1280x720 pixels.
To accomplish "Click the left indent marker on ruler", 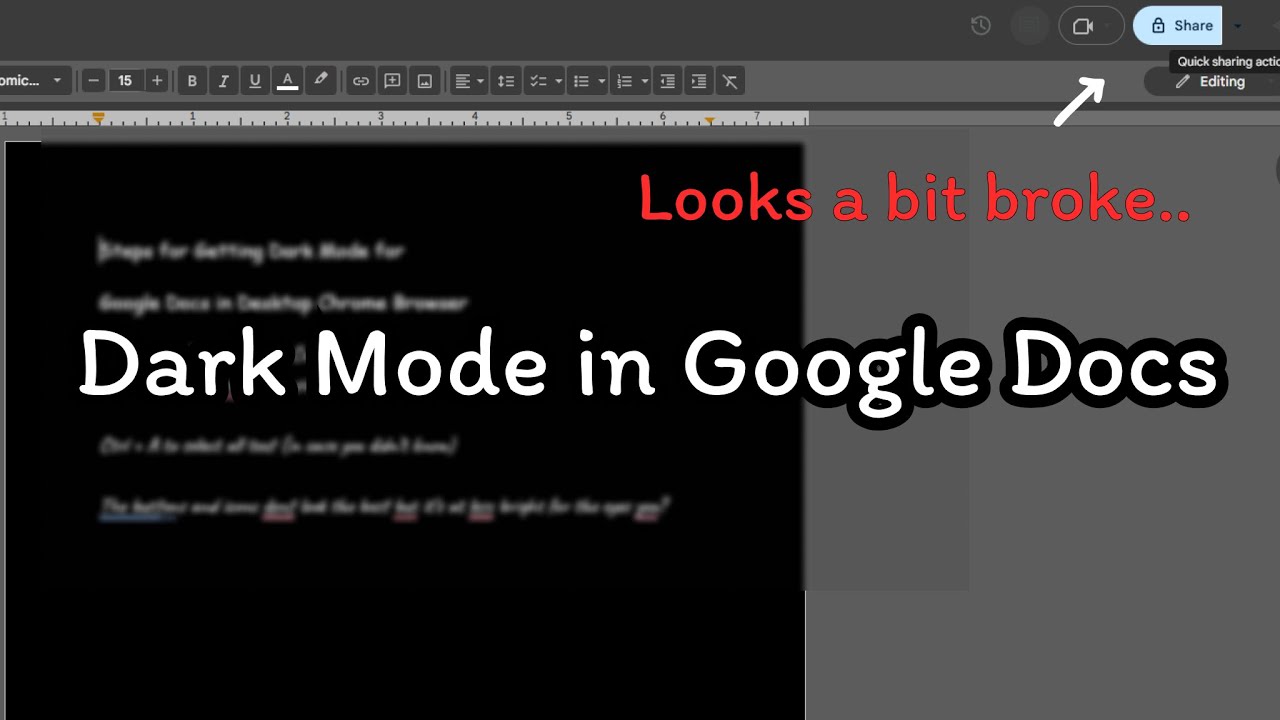I will pyautogui.click(x=98, y=118).
